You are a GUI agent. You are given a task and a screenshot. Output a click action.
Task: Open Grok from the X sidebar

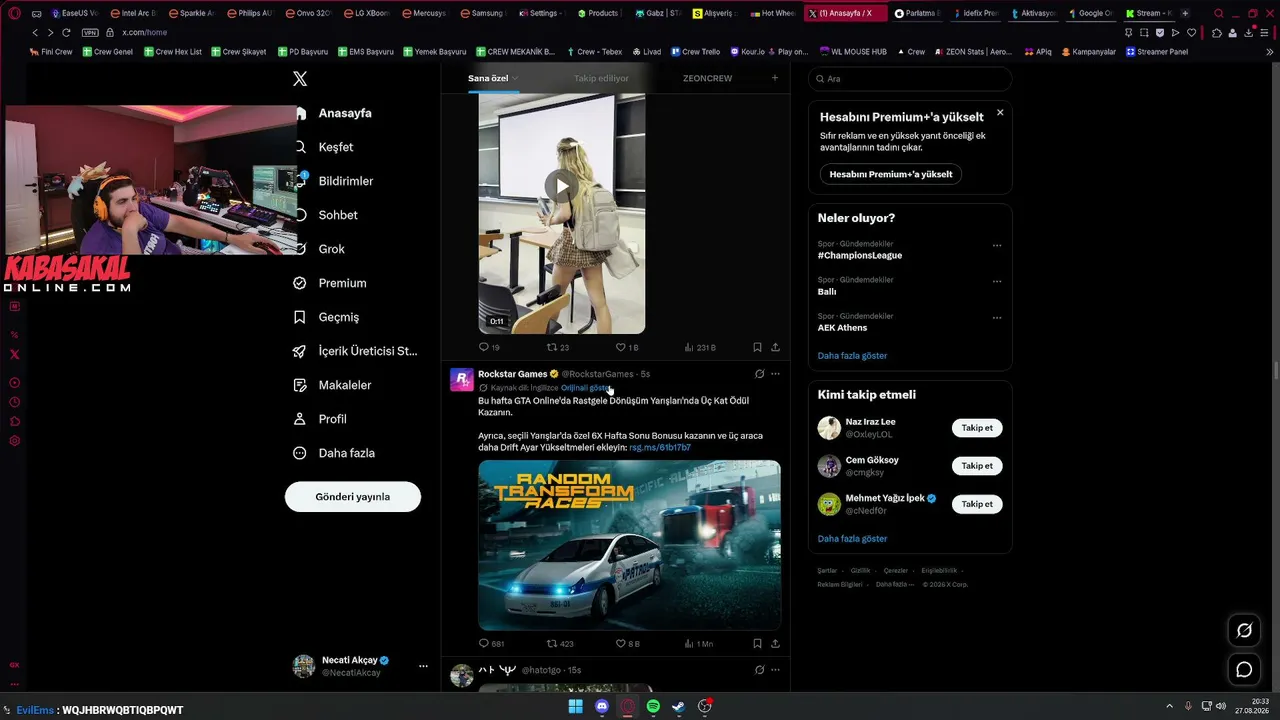click(331, 249)
